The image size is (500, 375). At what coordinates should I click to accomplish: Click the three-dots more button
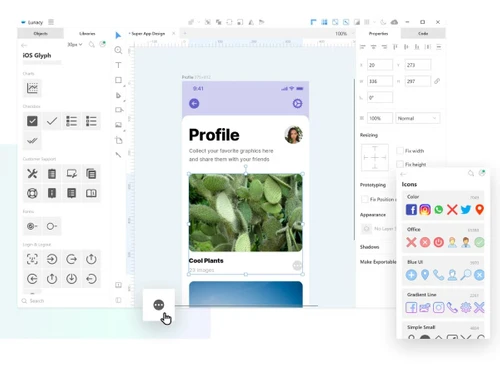point(159,305)
